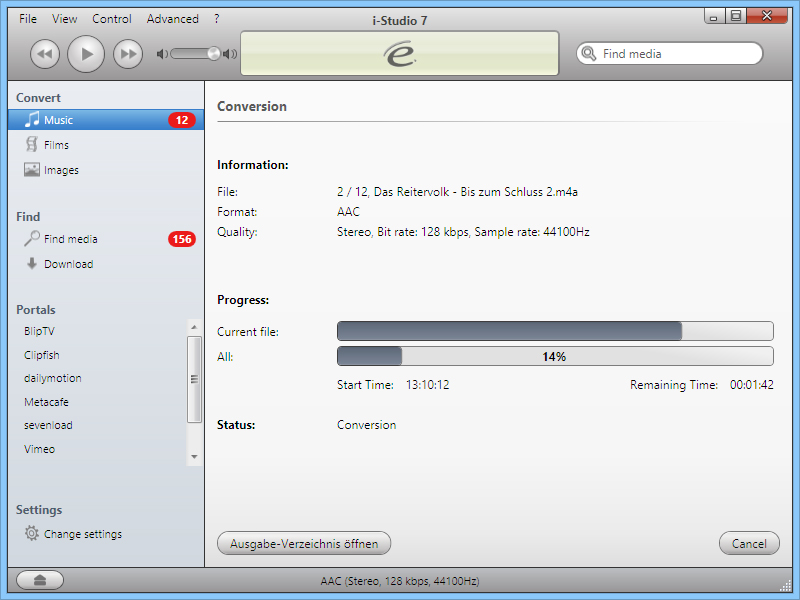The image size is (800, 600).
Task: Open the Advanced menu
Action: pos(172,19)
